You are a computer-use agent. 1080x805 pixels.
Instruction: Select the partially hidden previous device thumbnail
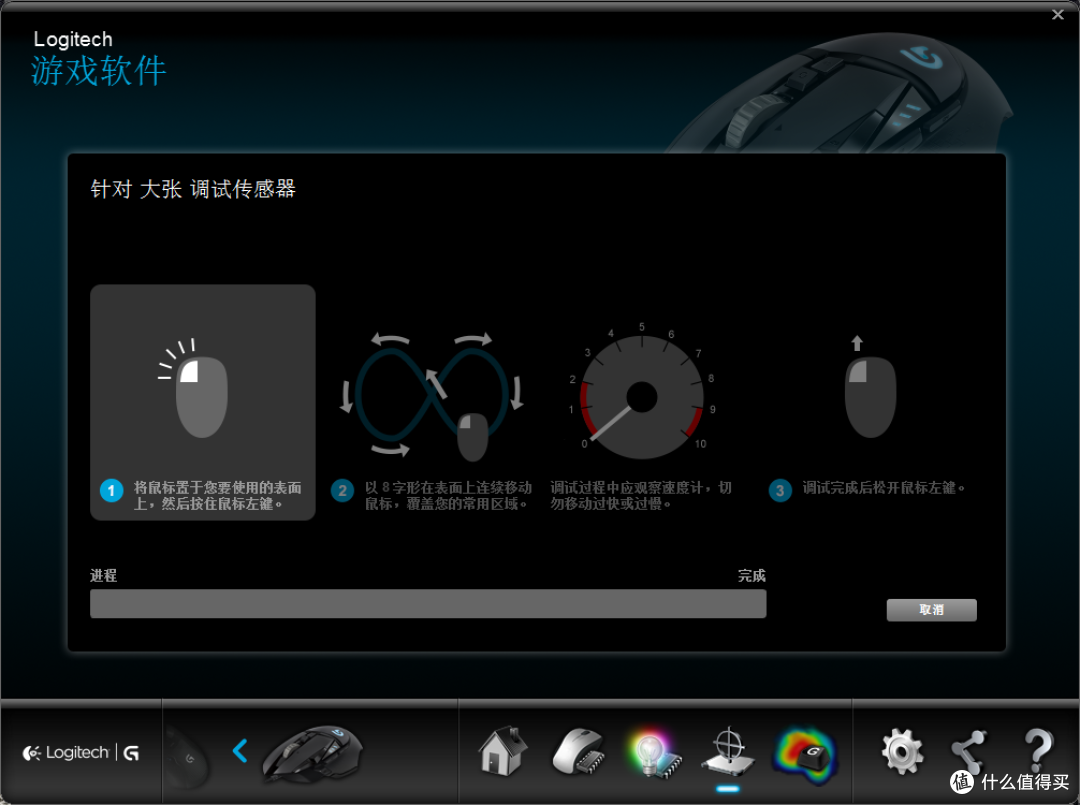188,757
